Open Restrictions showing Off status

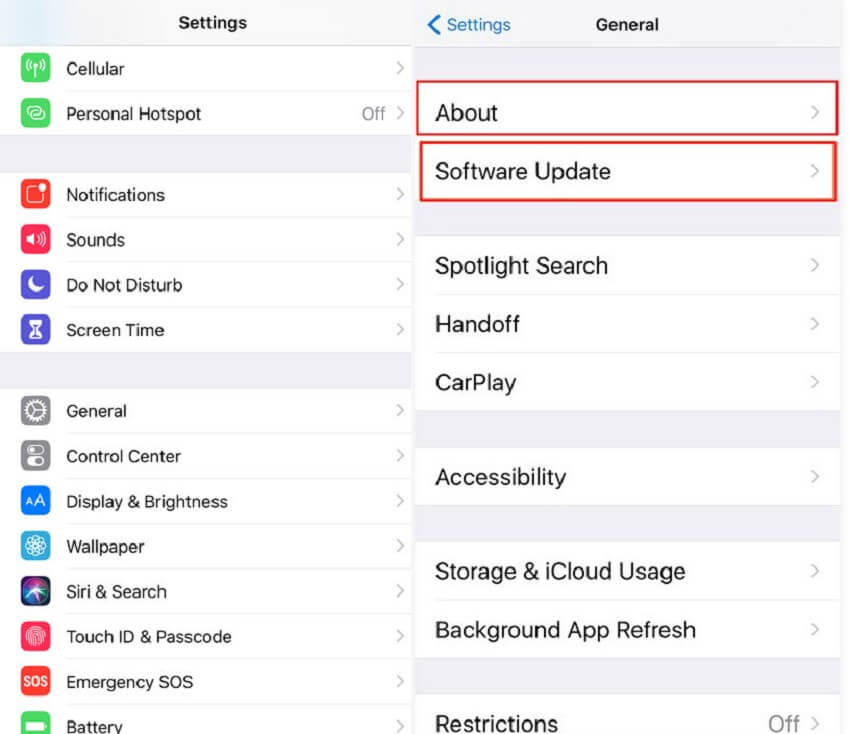pos(627,721)
